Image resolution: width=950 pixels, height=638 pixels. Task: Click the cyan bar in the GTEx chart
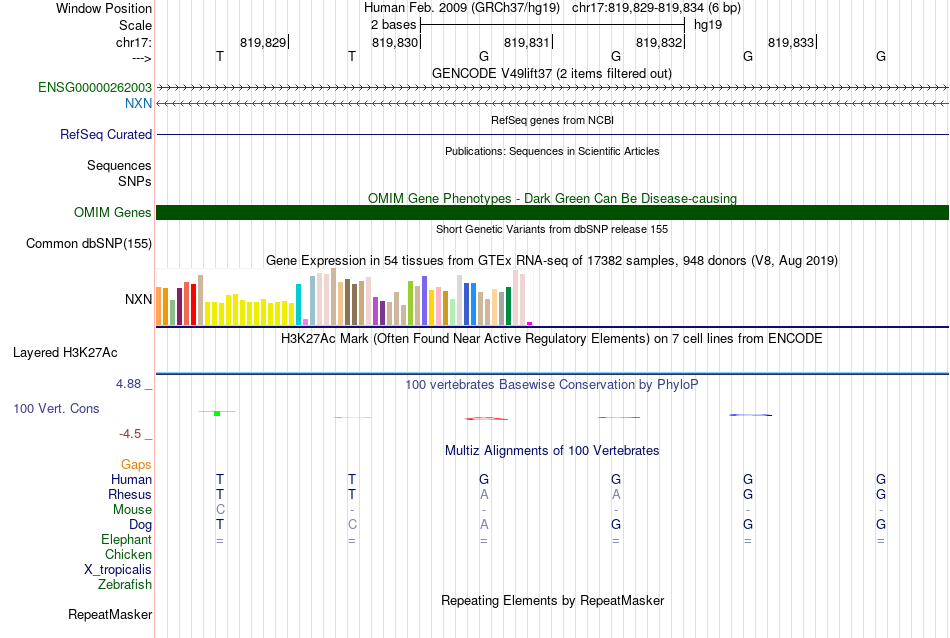[x=298, y=304]
